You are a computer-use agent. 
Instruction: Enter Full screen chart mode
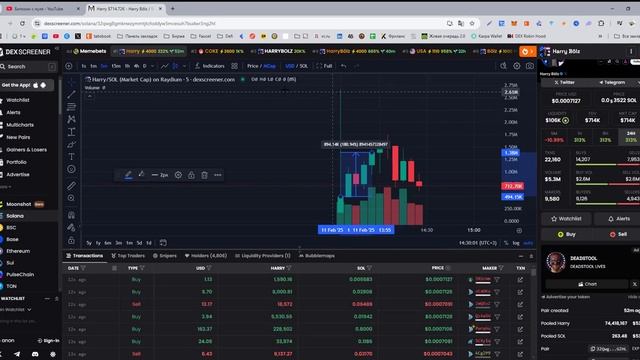(x=324, y=66)
